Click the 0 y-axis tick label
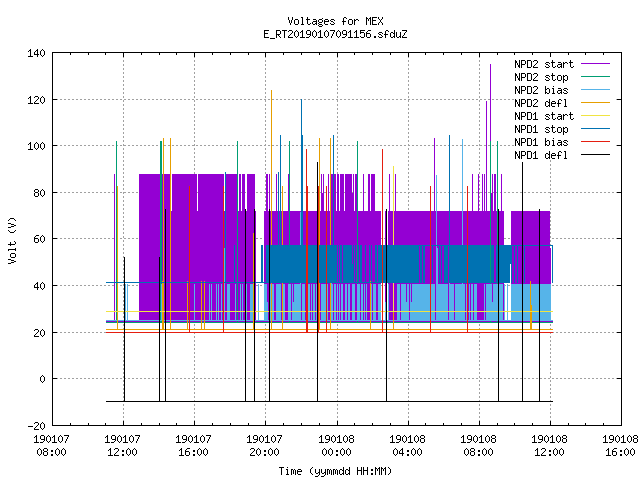The height and width of the screenshot is (480, 640). (x=42, y=379)
